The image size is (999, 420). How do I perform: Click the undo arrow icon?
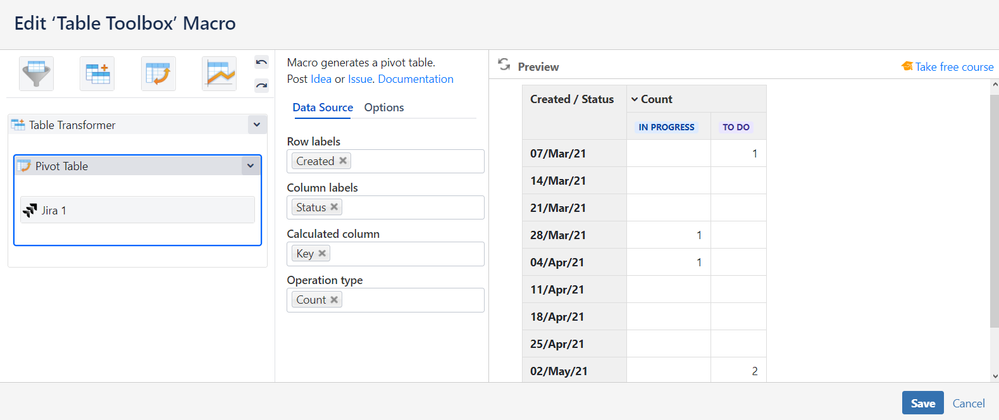(261, 63)
